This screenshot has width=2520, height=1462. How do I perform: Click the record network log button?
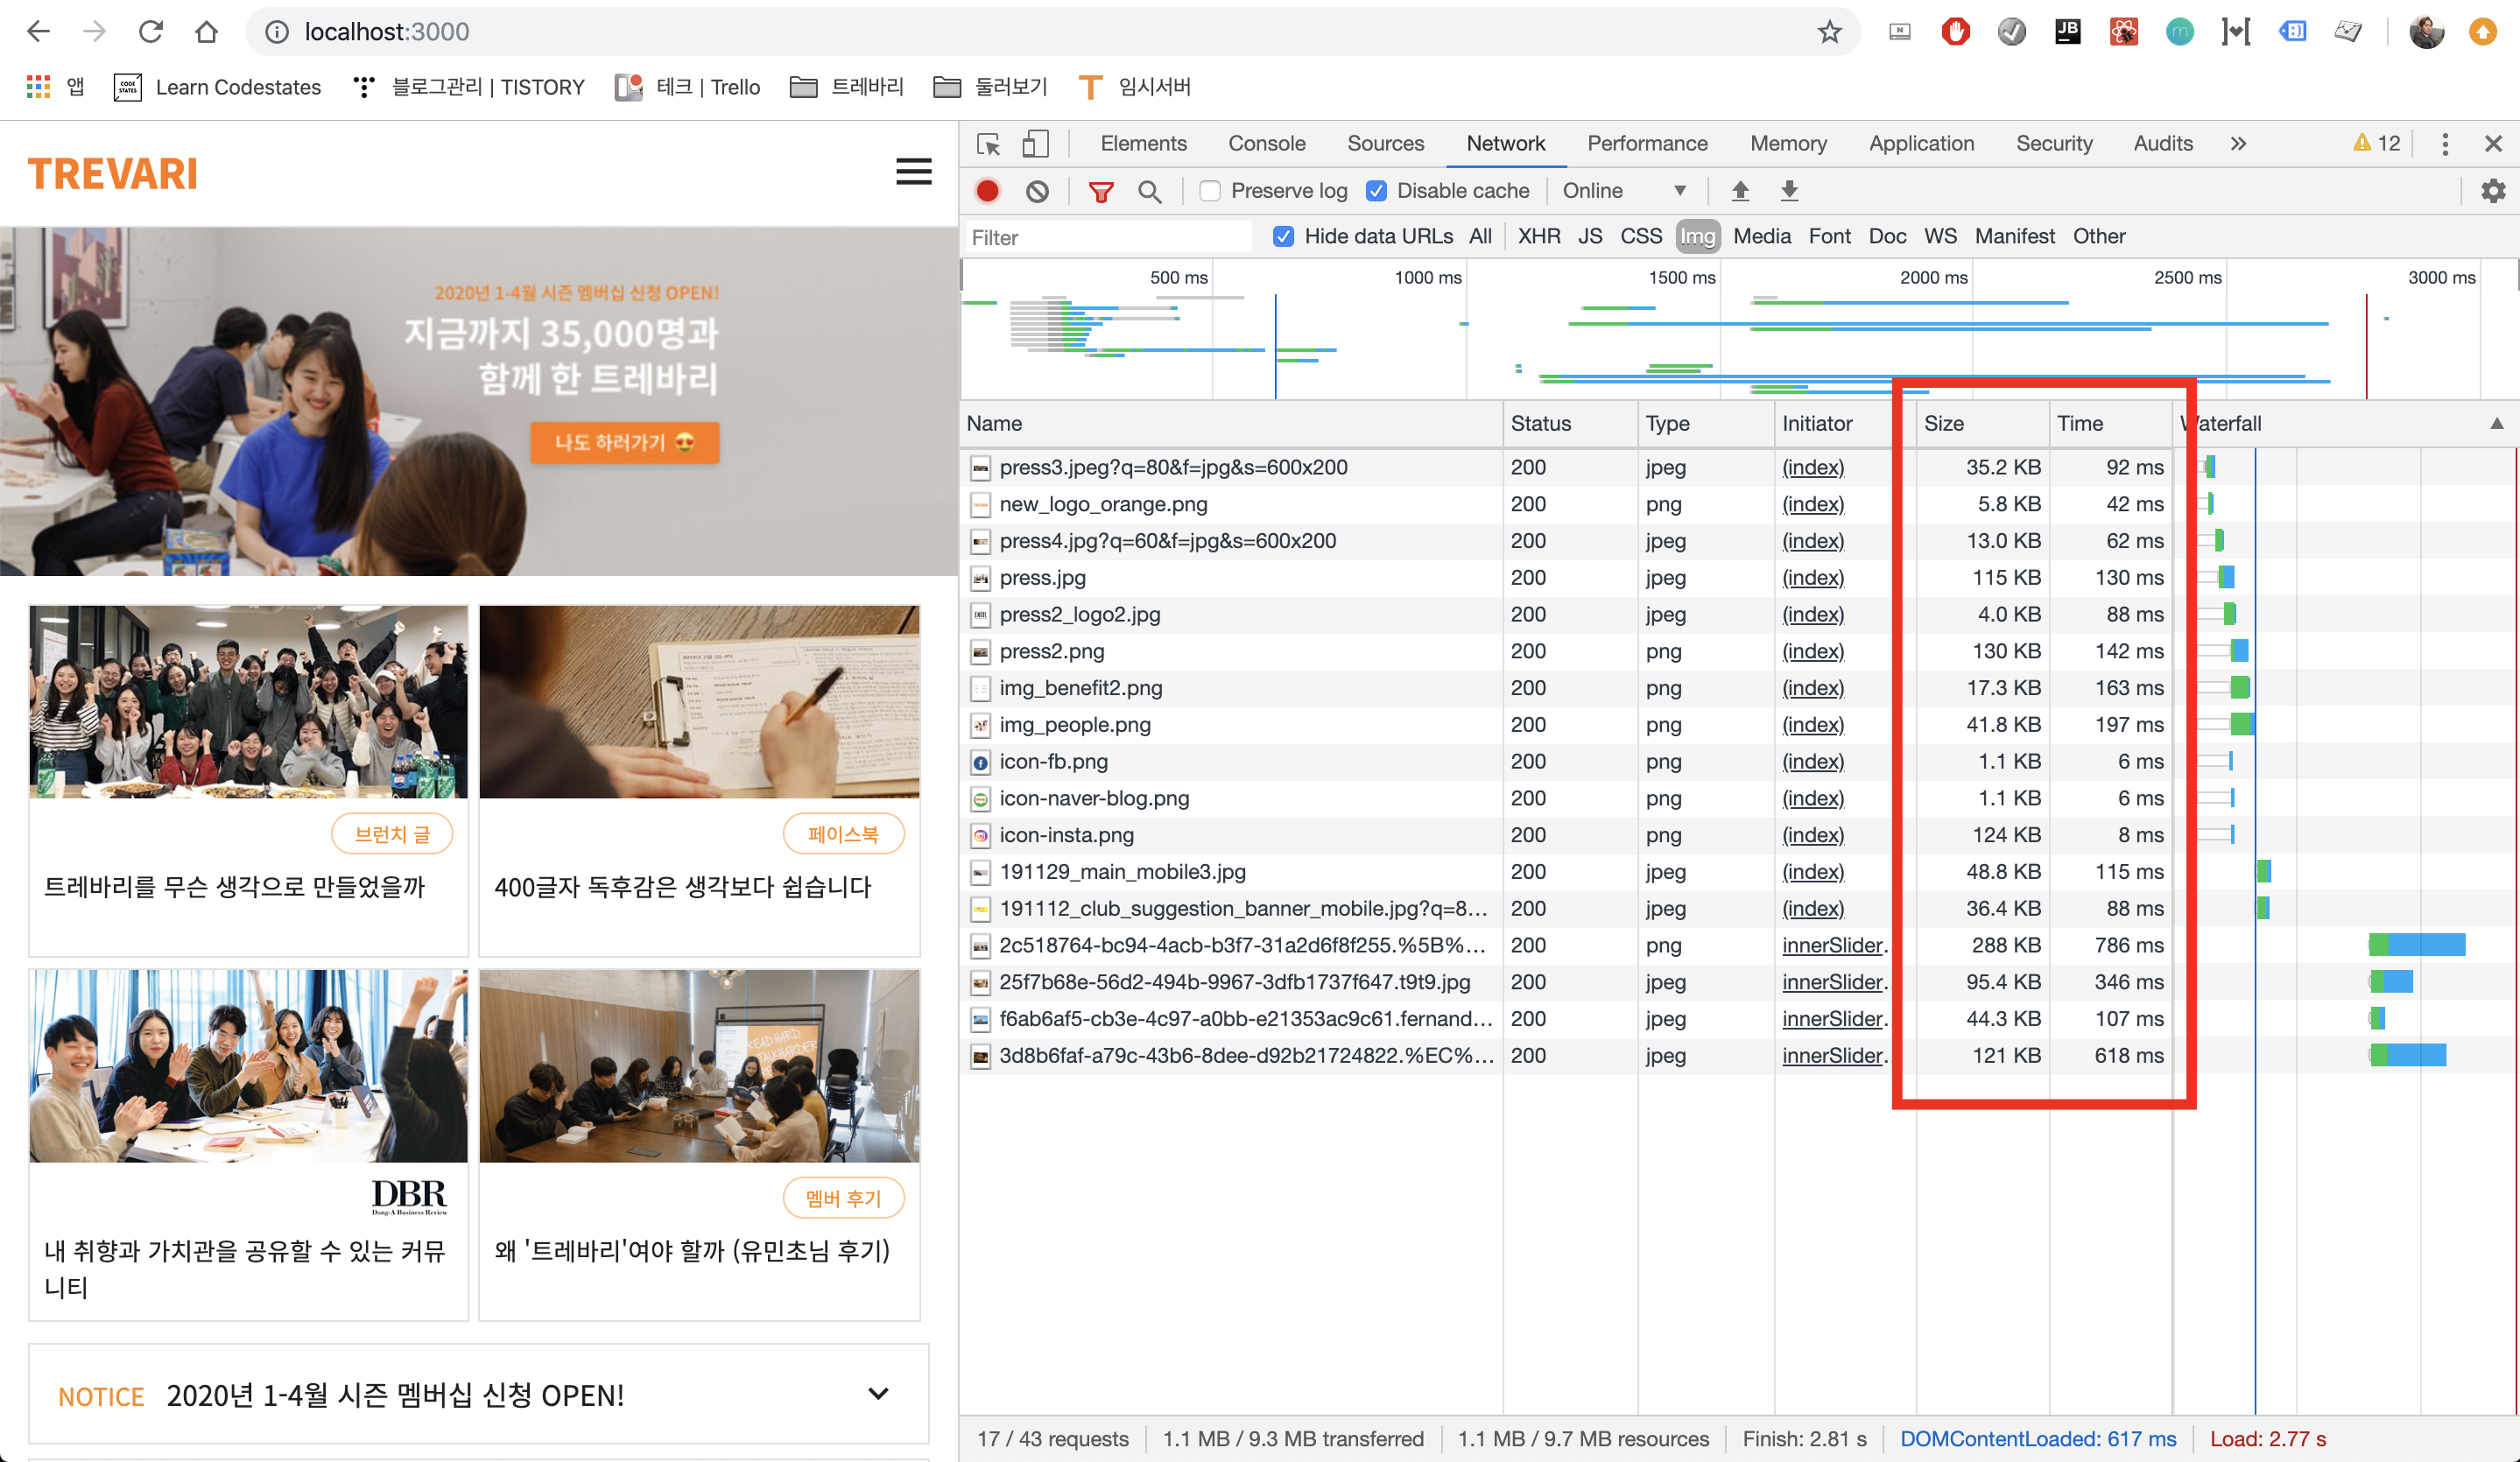[987, 191]
